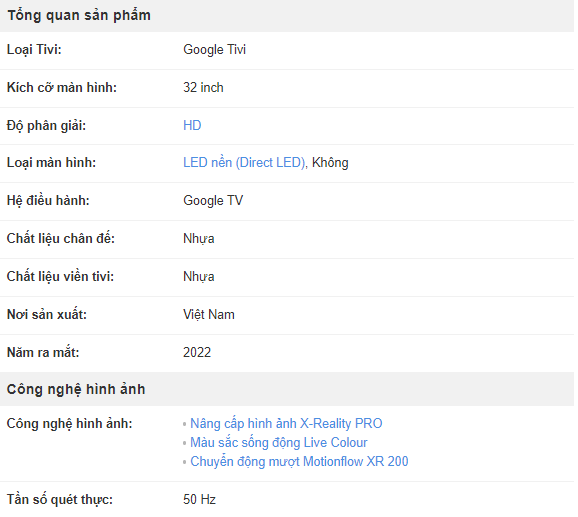Select the '50 Hz' value
Viewport: 578px width, 517px height.
click(x=199, y=499)
